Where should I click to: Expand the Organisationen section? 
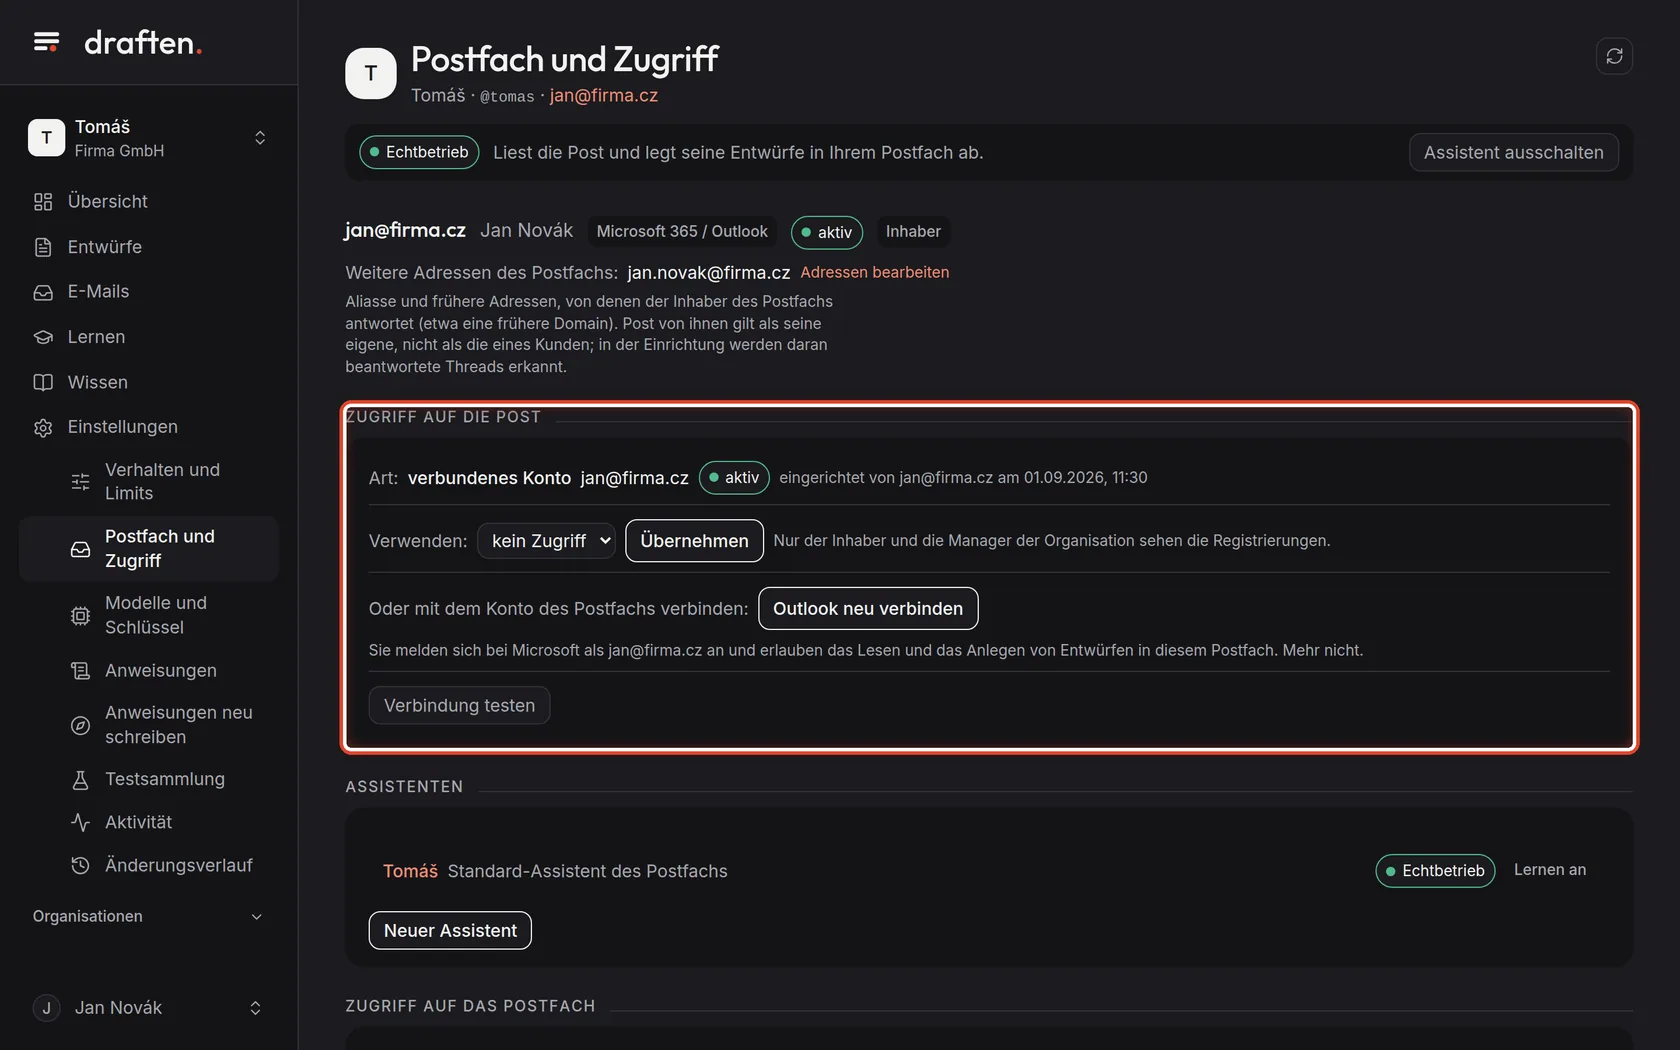click(x=148, y=916)
